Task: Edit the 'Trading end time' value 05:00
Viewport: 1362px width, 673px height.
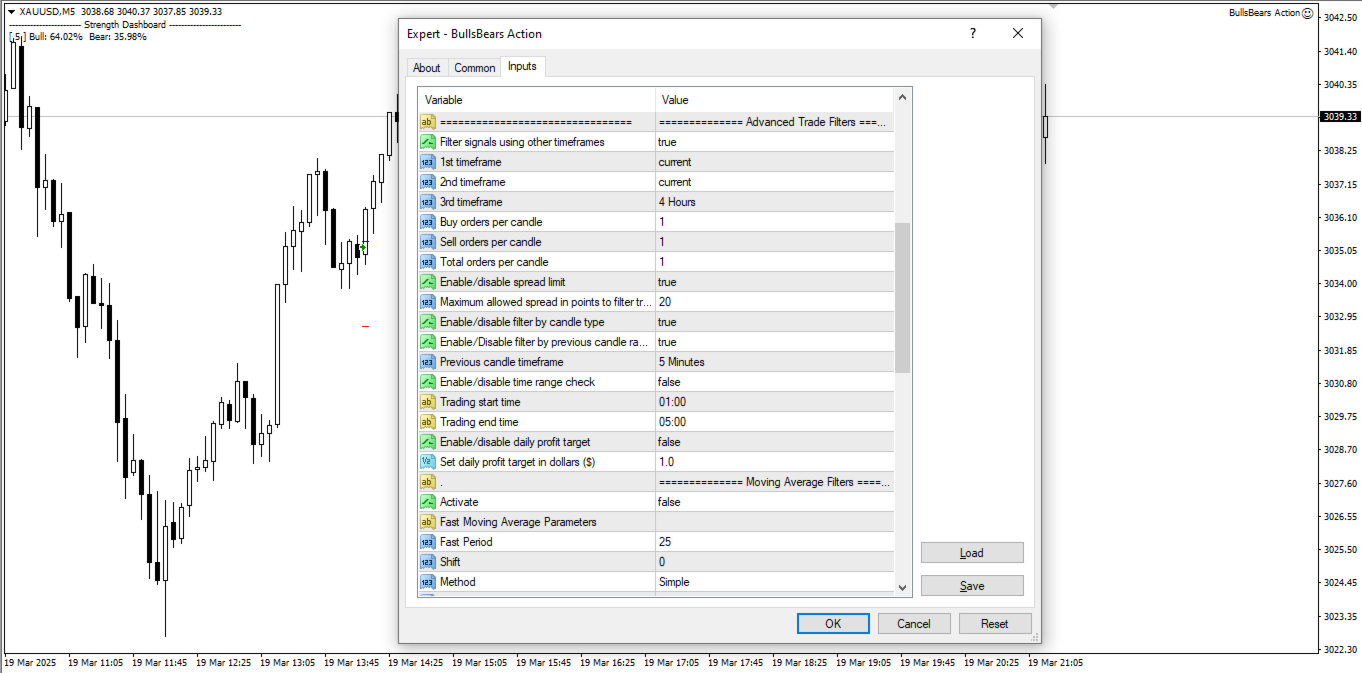Action: [775, 422]
